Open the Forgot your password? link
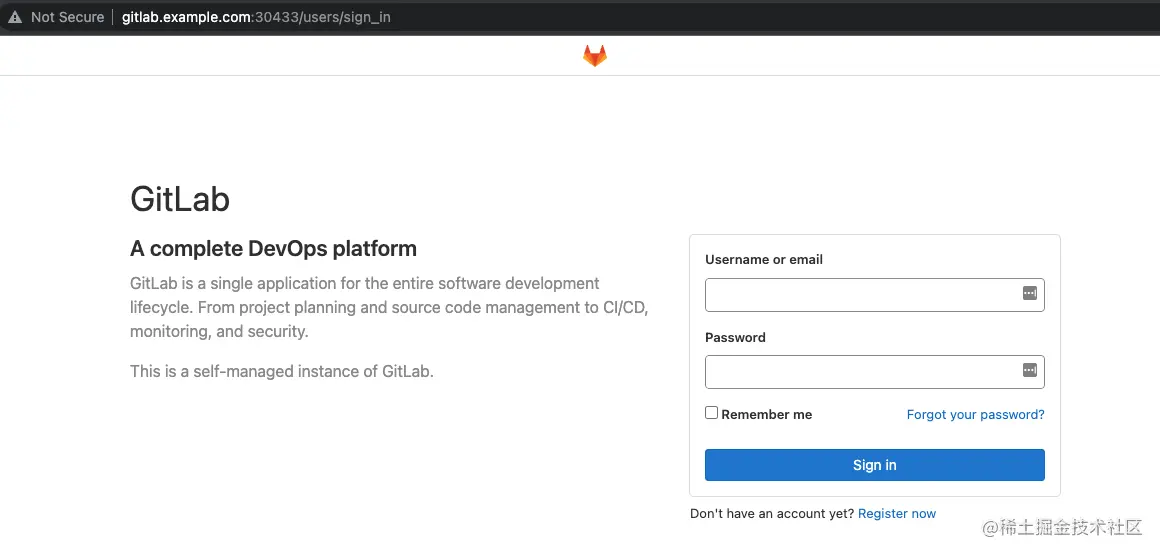Image resolution: width=1160 pixels, height=555 pixels. [x=975, y=414]
